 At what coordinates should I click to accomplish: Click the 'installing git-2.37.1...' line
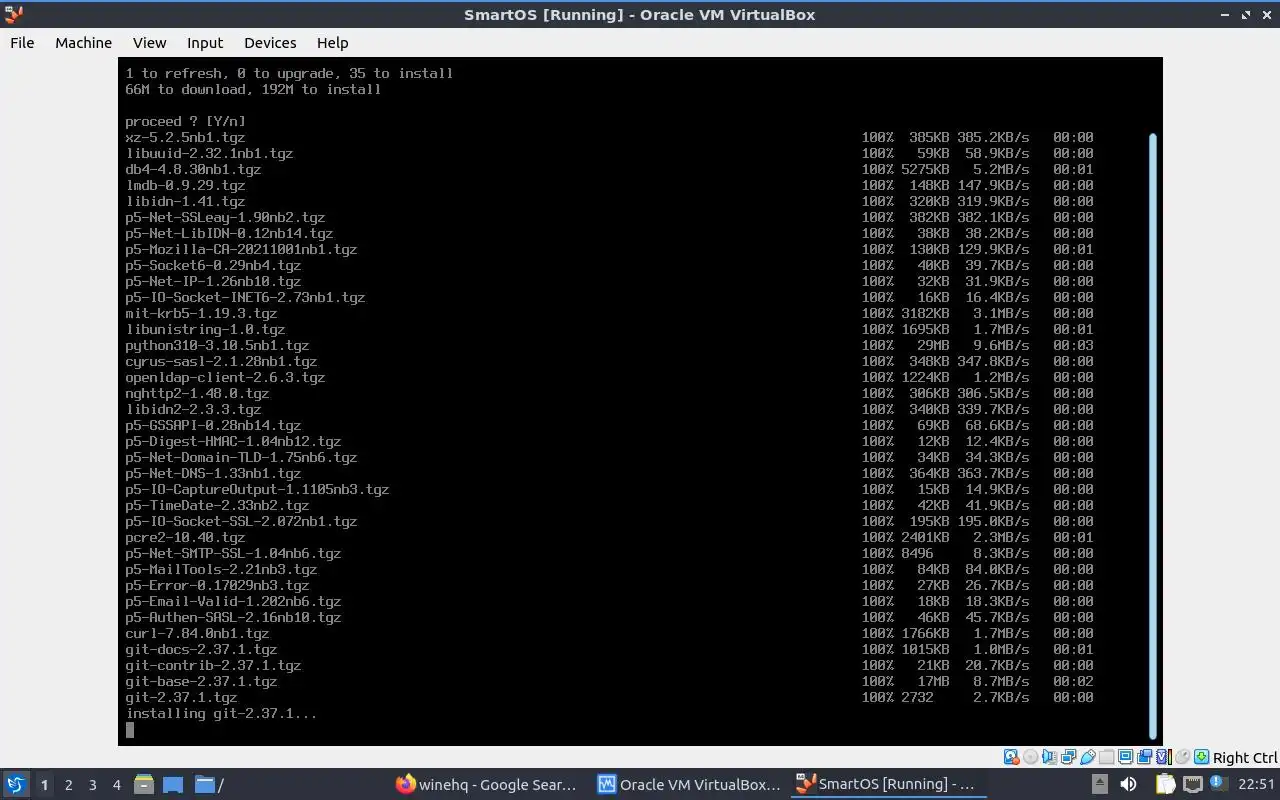point(221,713)
